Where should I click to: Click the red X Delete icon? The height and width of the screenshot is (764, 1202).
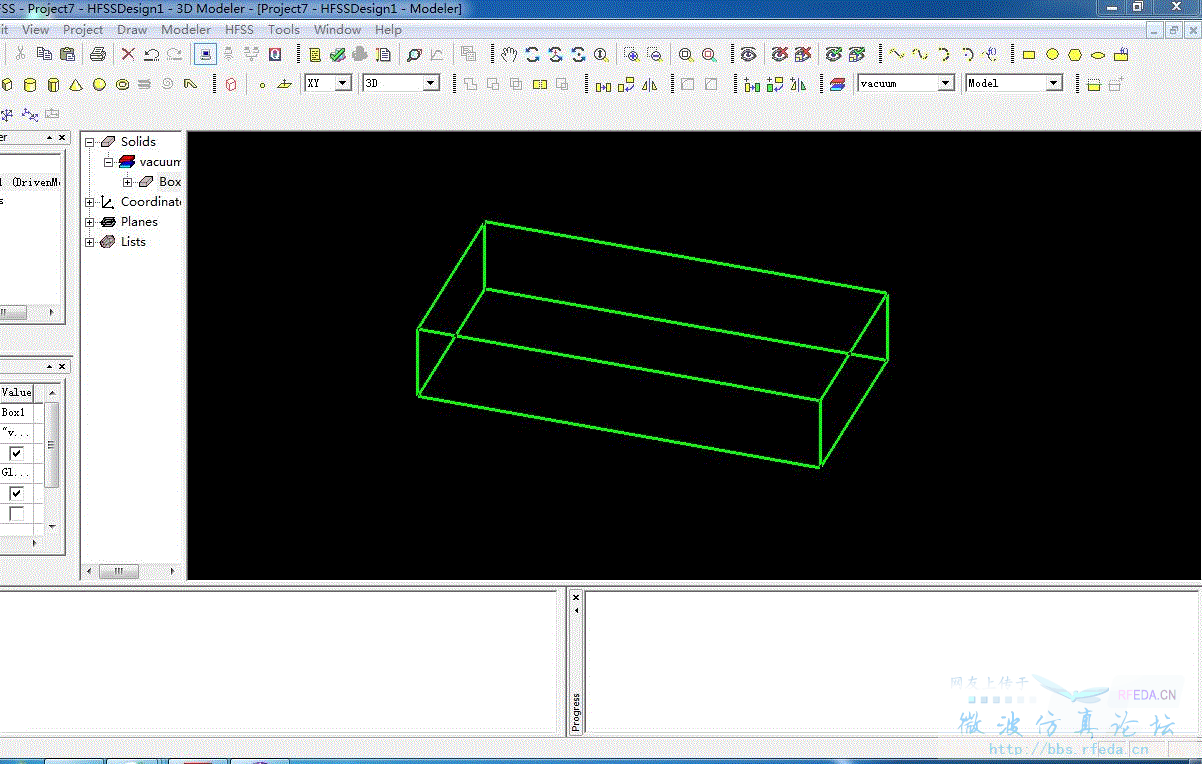pos(128,54)
